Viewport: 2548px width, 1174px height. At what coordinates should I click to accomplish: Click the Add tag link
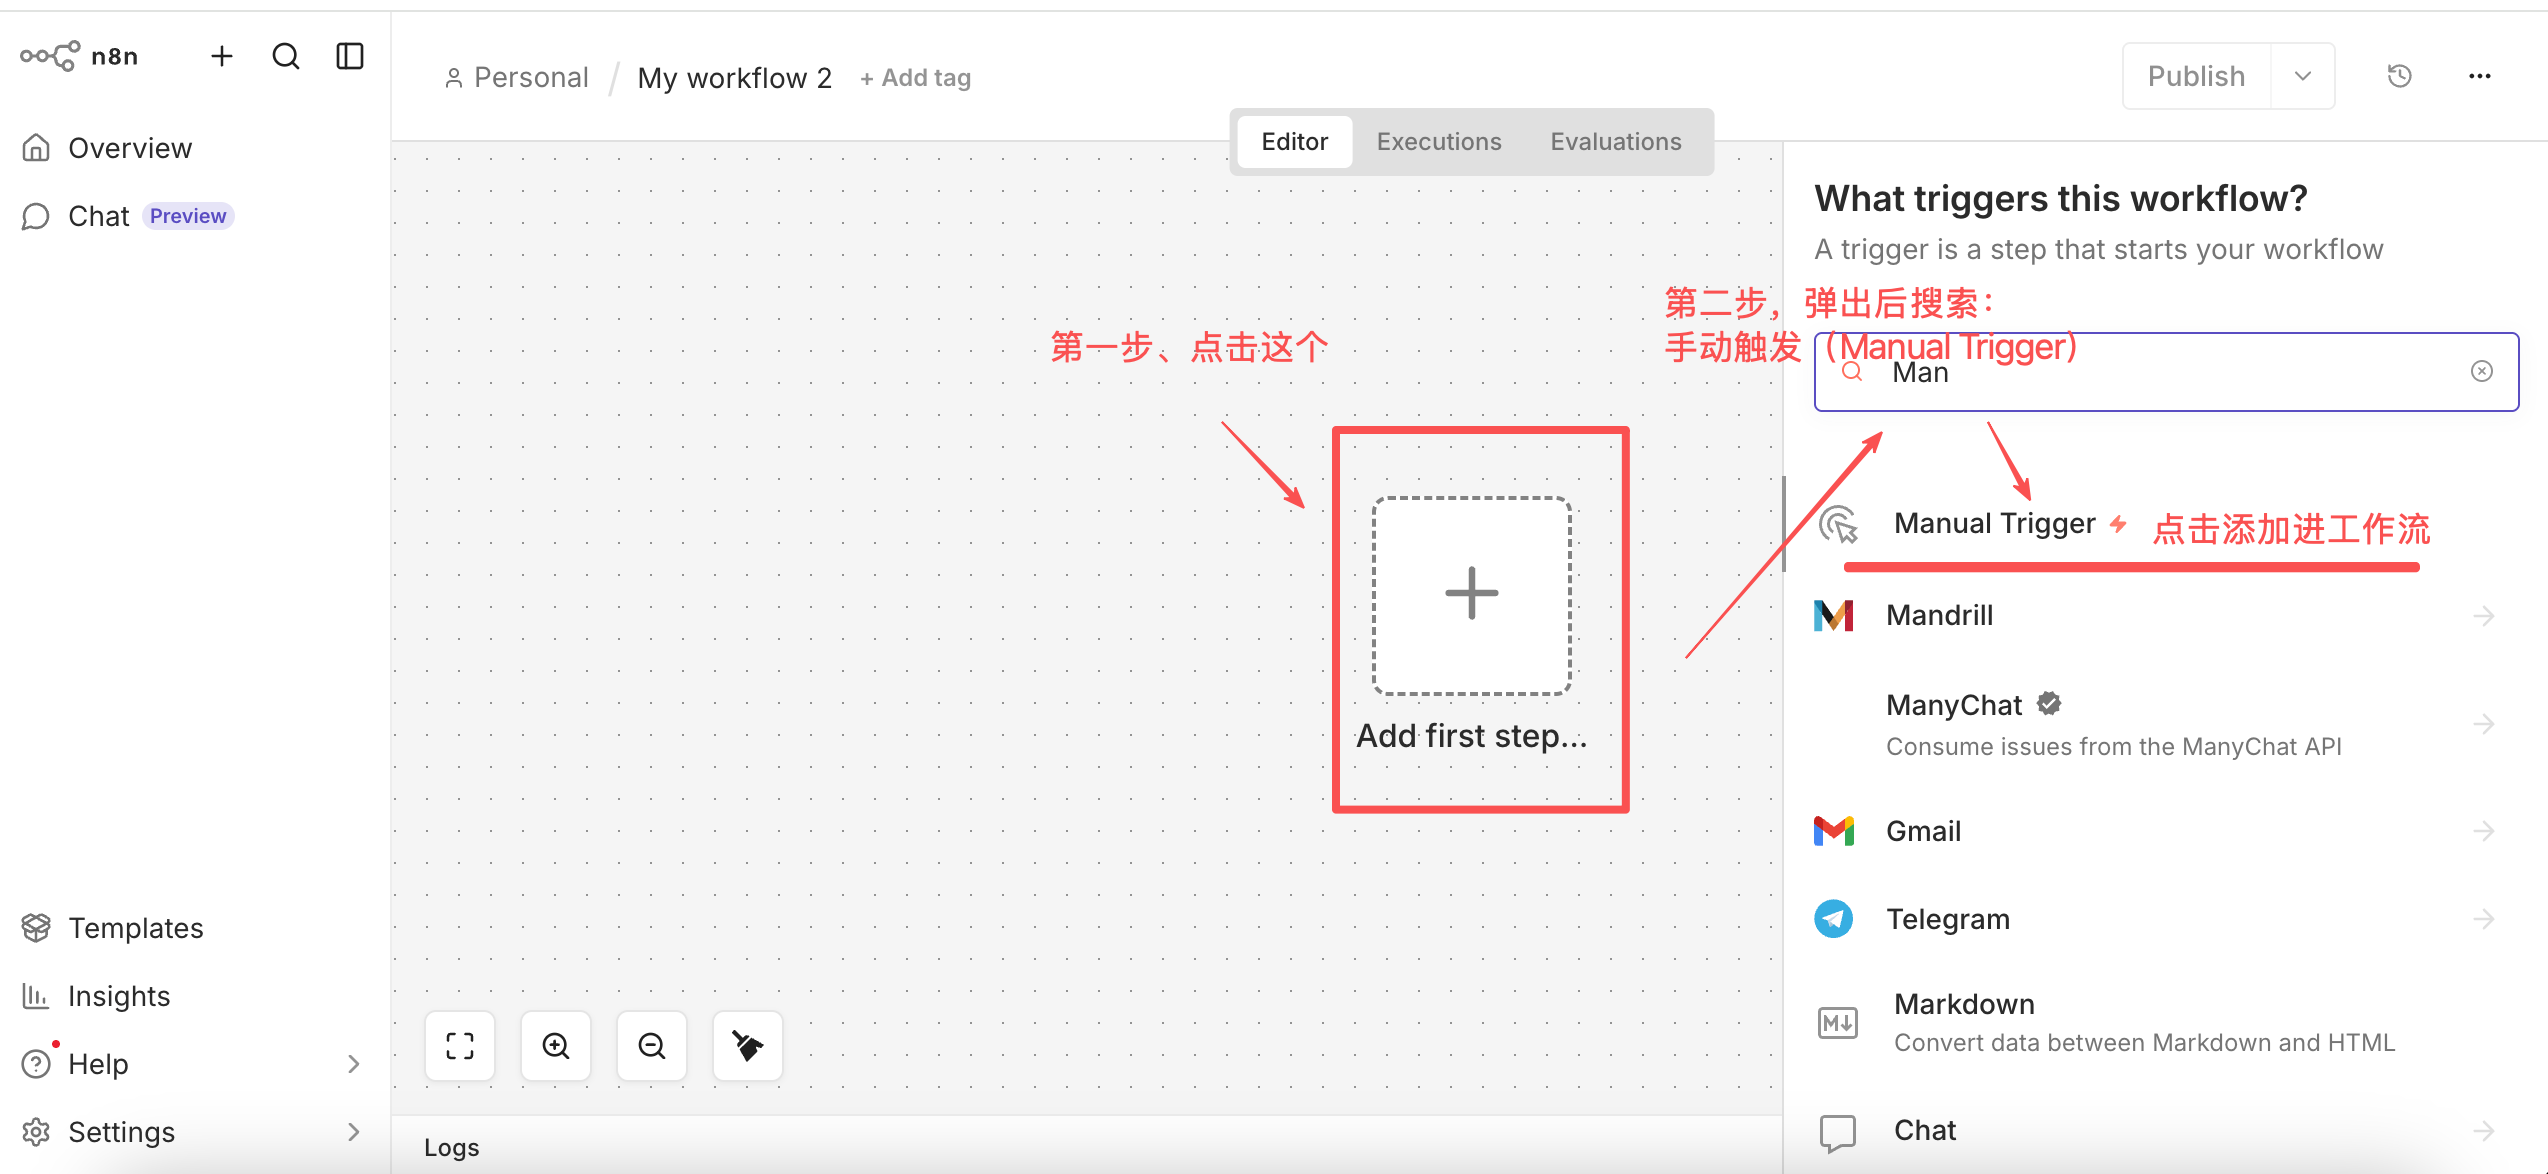tap(916, 78)
